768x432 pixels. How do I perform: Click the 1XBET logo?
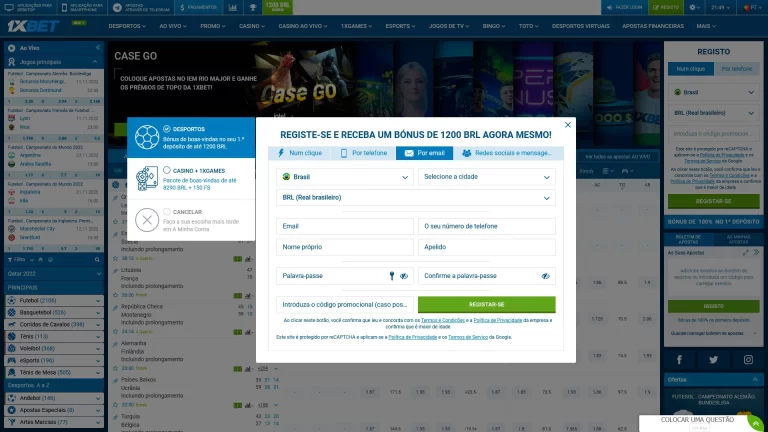tap(33, 26)
